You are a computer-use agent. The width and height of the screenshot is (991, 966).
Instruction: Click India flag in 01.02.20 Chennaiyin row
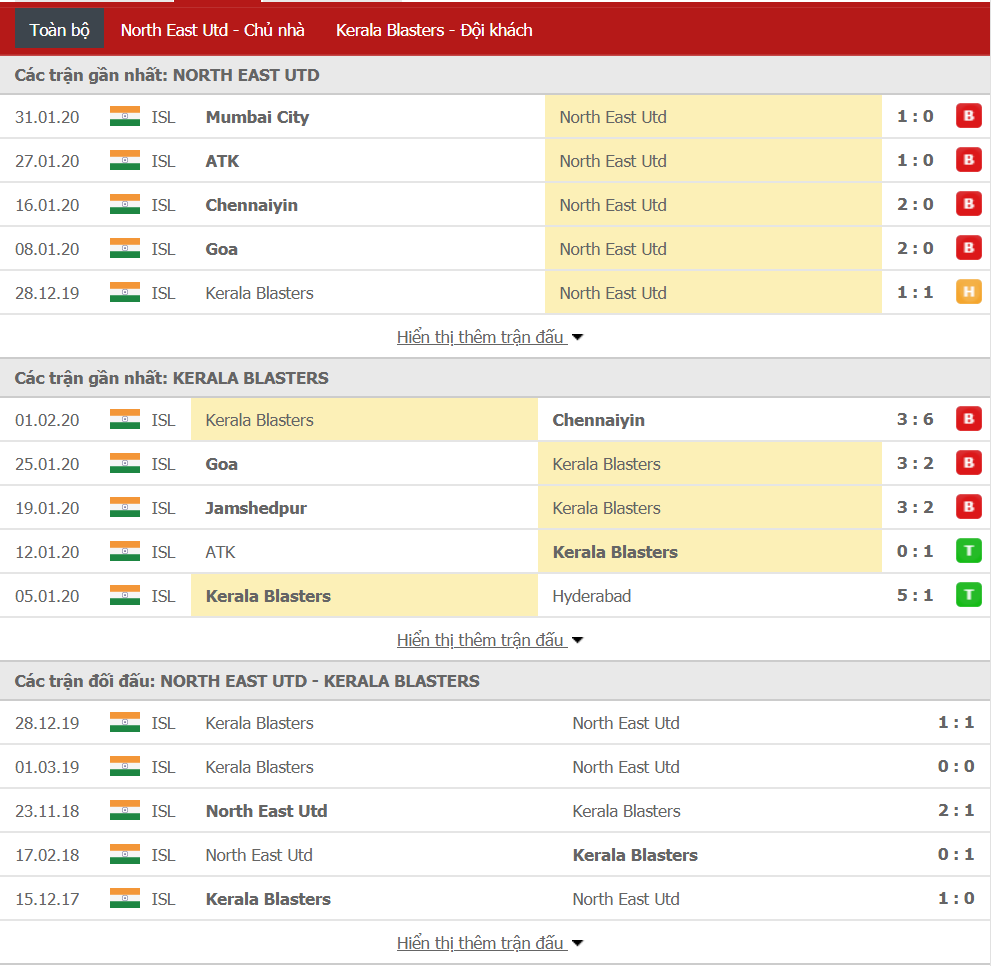point(125,419)
